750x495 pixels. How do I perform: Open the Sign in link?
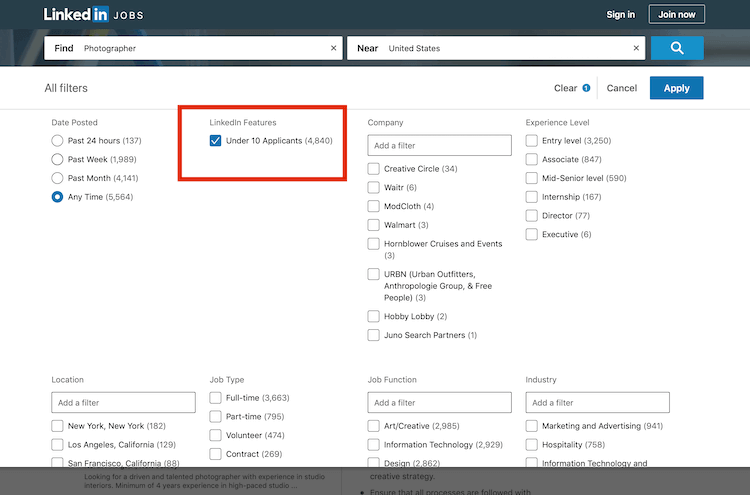pyautogui.click(x=620, y=15)
